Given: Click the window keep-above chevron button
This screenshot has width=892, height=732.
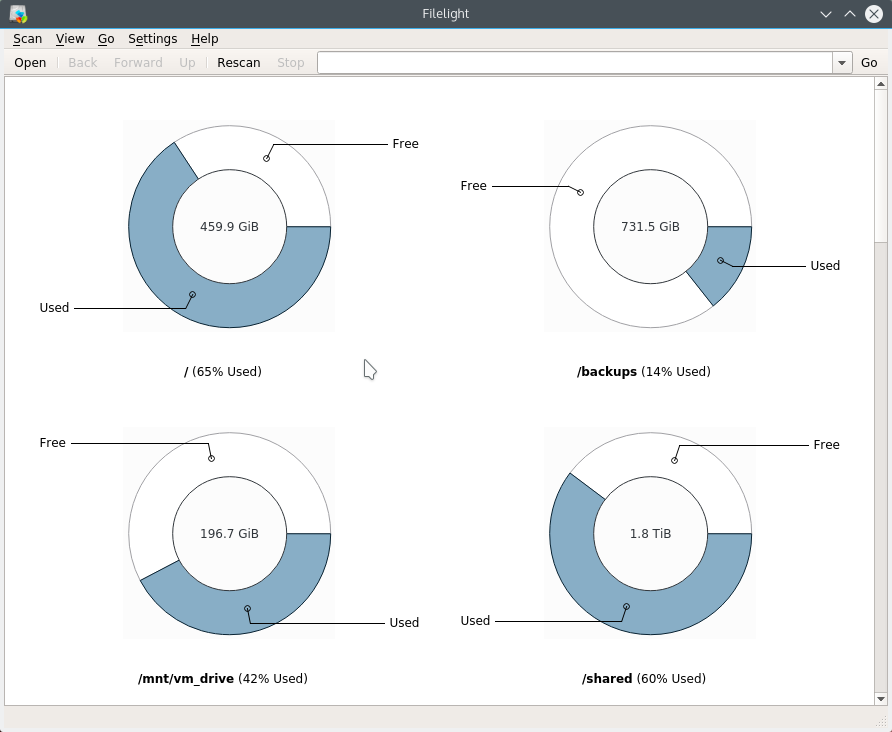Looking at the screenshot, I should click(849, 14).
